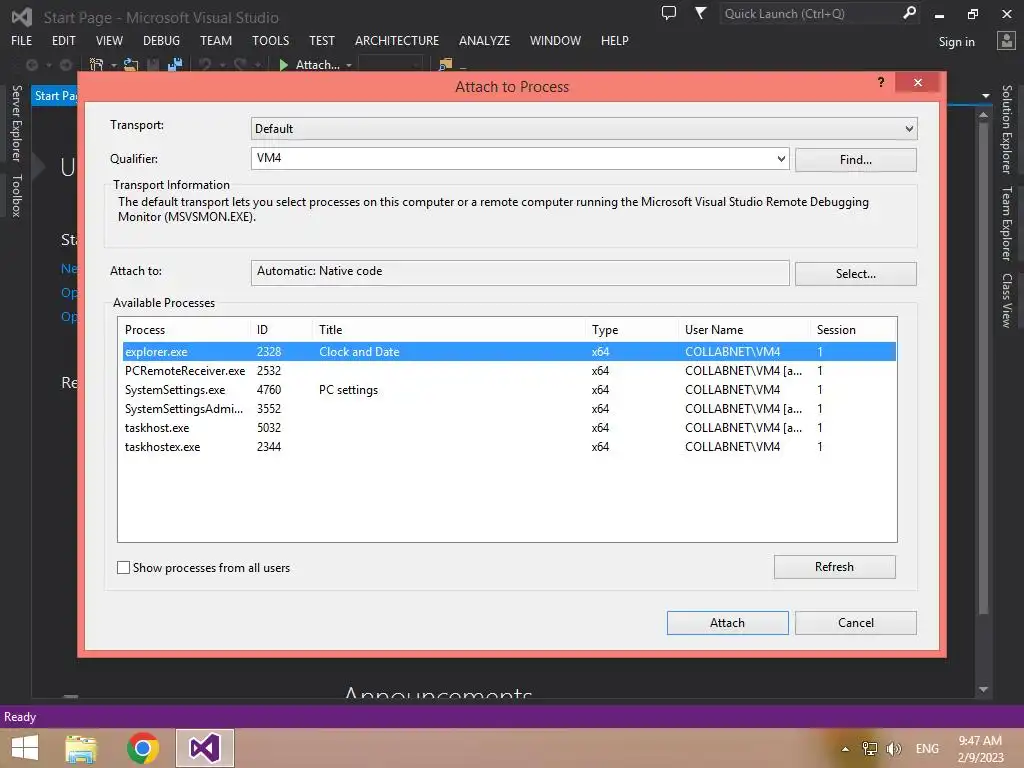Click the ENG language indicator in tray
Screen dimensions: 1024x768
[x=927, y=749]
